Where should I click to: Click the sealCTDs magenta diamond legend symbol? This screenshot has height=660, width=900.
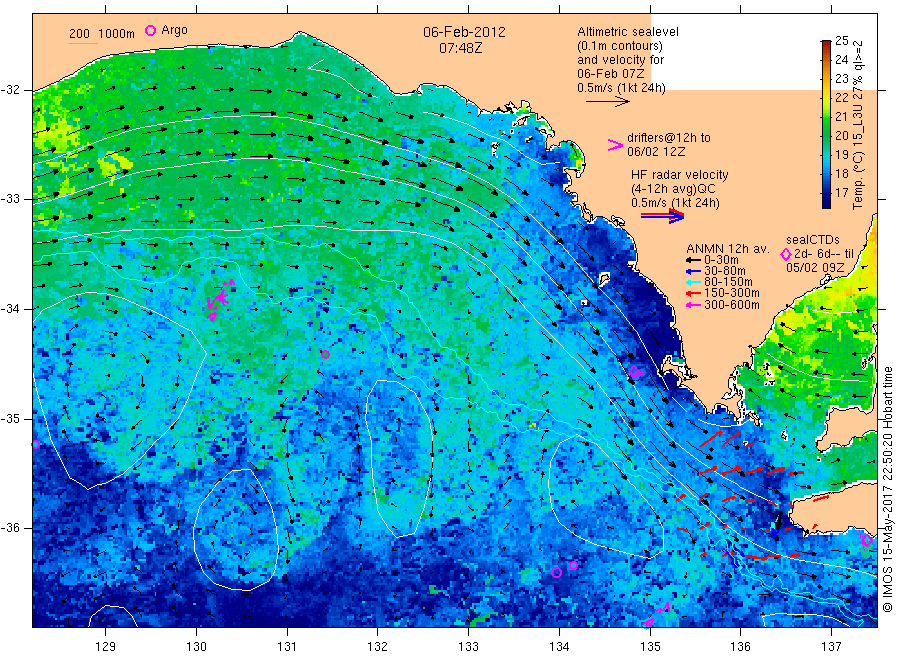tap(786, 254)
